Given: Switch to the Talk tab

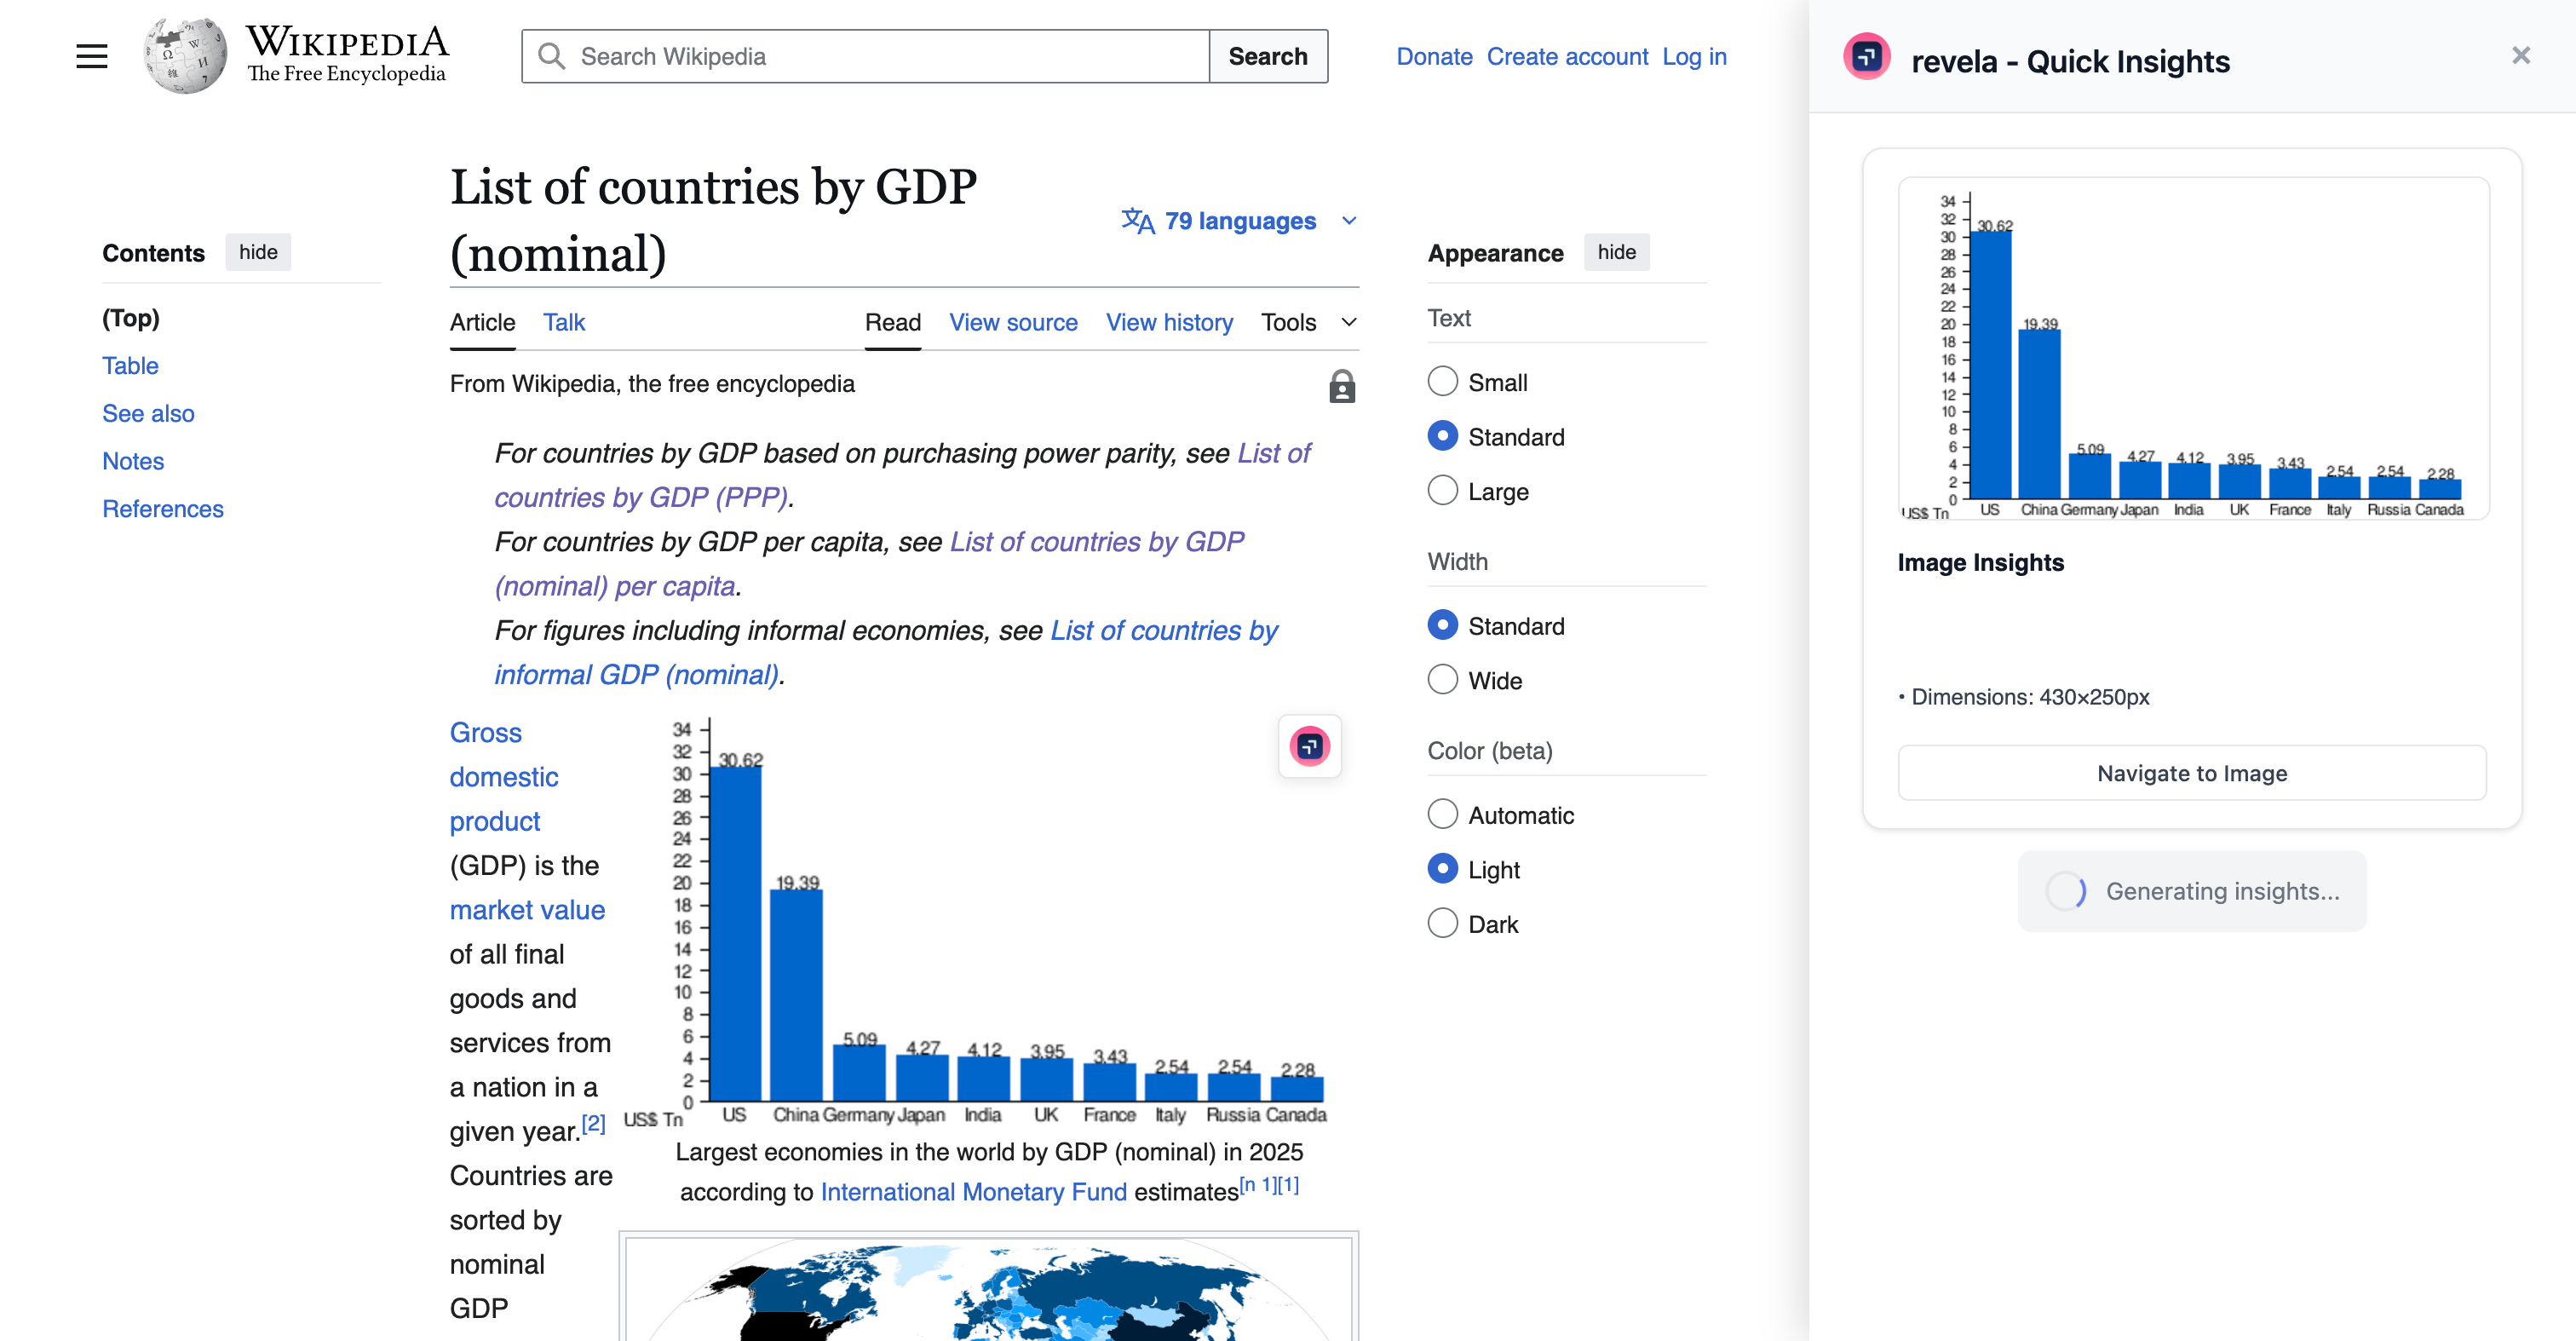Looking at the screenshot, I should tap(563, 322).
